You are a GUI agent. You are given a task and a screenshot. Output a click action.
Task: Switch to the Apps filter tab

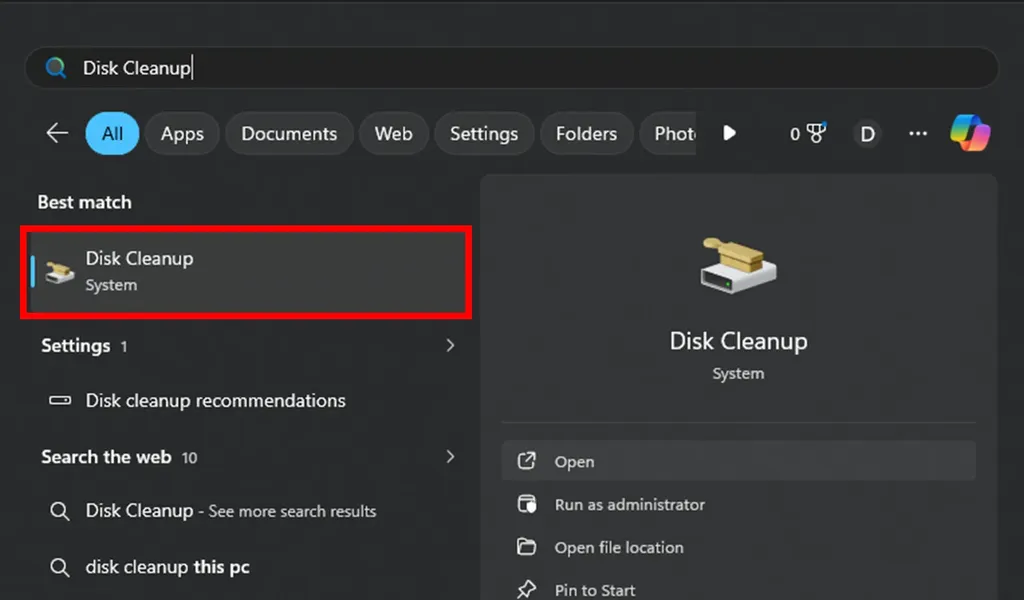click(x=181, y=132)
